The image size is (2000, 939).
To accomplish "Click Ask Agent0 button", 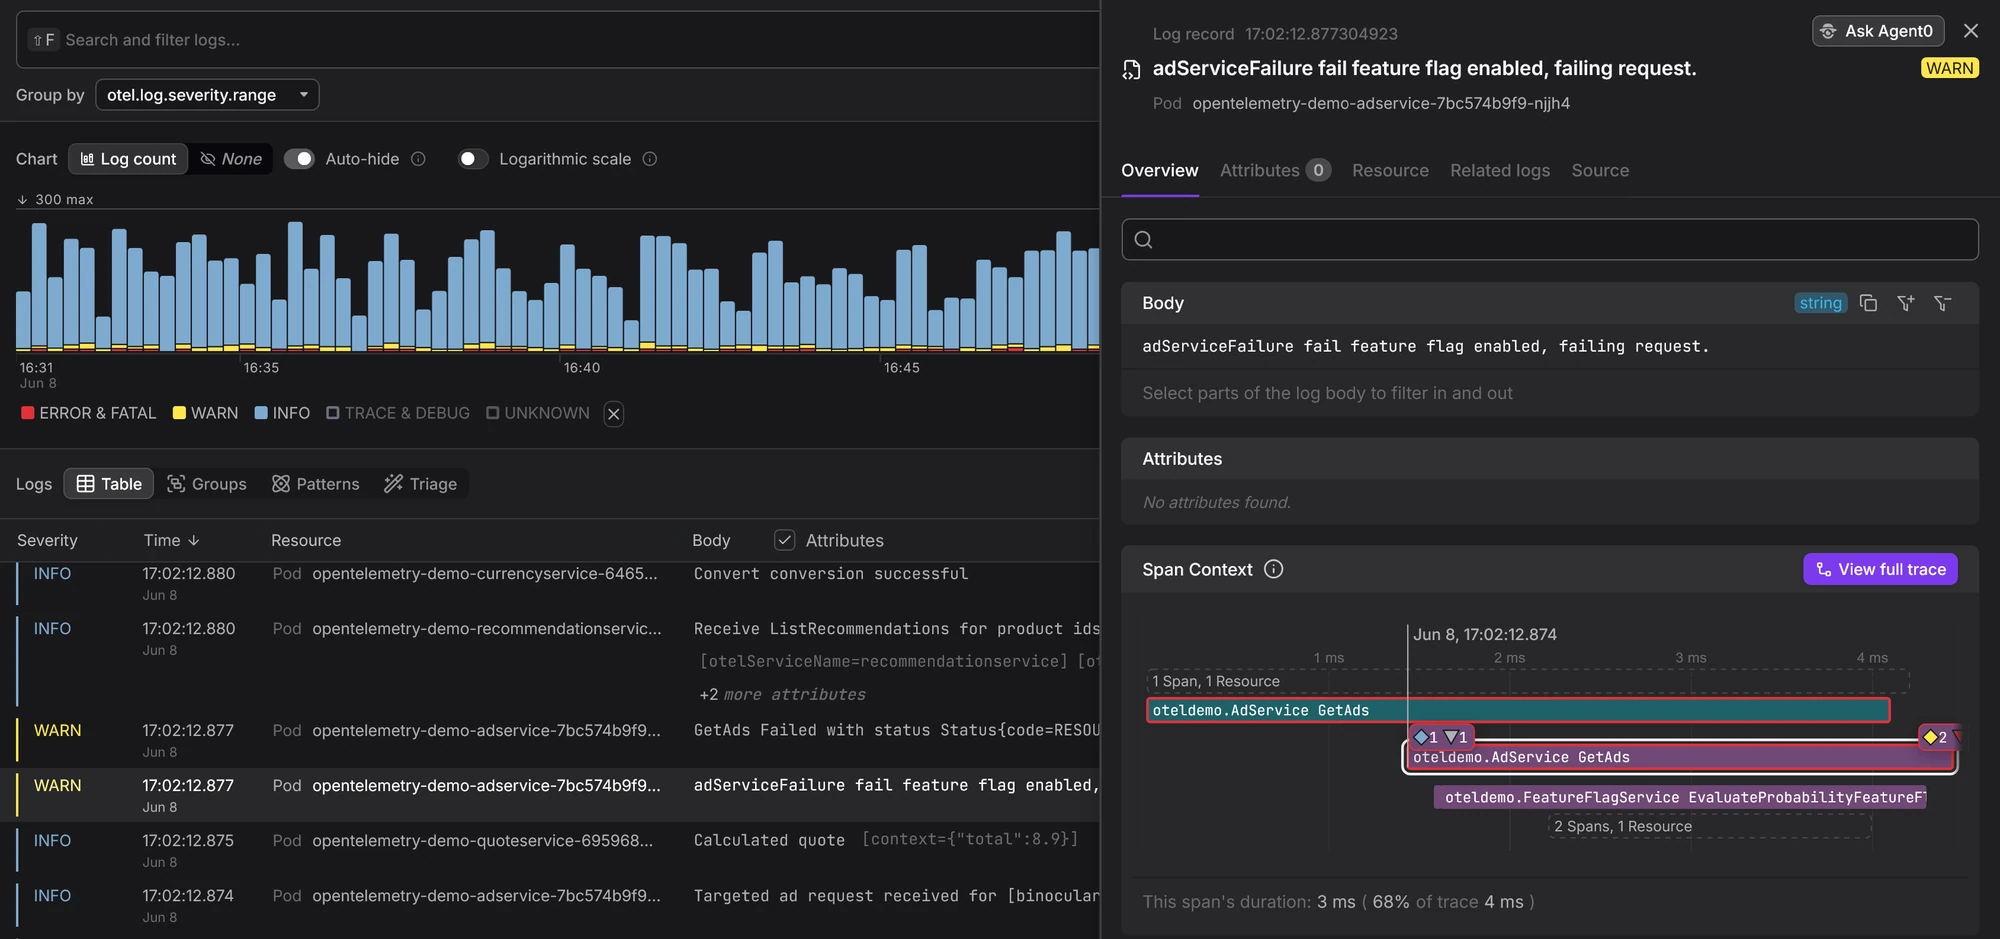I will (x=1878, y=31).
